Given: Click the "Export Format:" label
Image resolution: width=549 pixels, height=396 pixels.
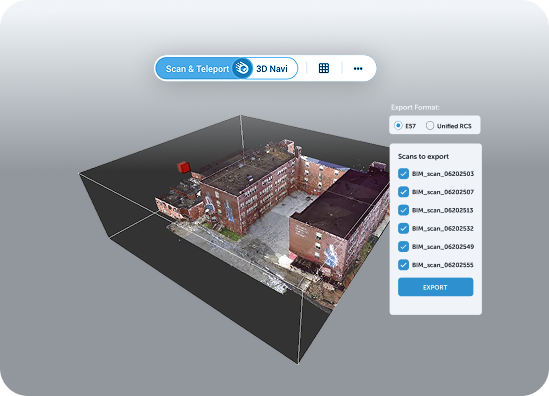Looking at the screenshot, I should (x=415, y=107).
